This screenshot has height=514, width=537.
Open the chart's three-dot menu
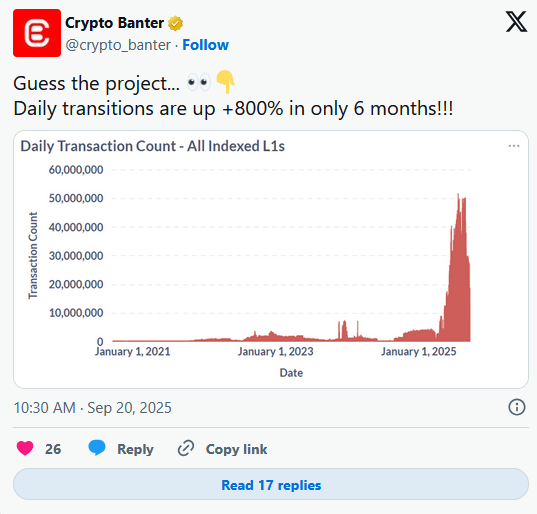point(514,146)
